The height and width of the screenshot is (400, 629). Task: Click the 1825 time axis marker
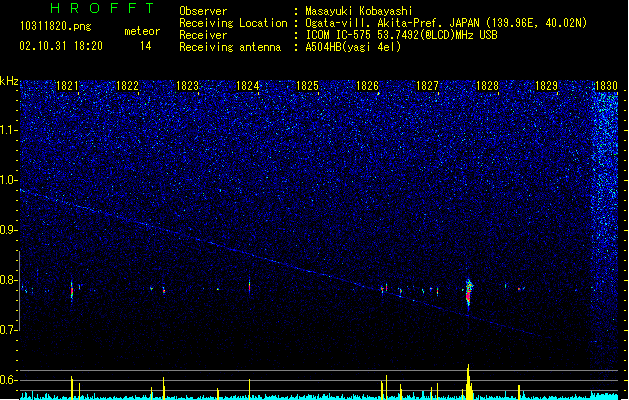click(307, 86)
